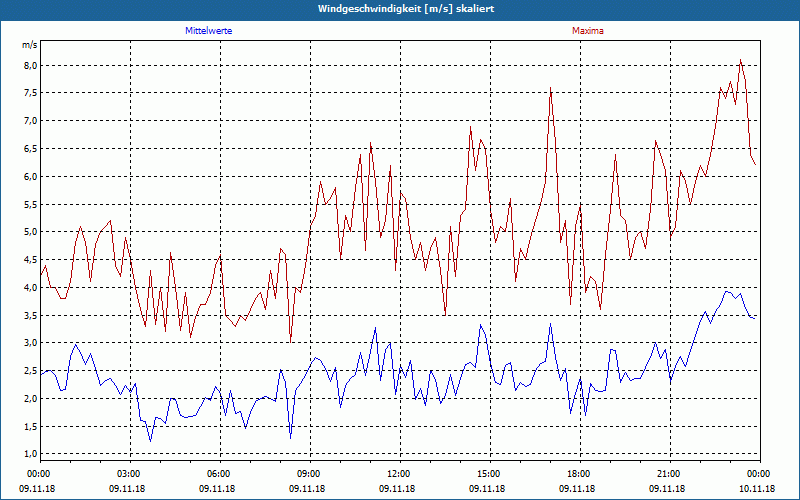This screenshot has height=500, width=800.
Task: Click the 7,5 y-axis value
Action: 29,93
